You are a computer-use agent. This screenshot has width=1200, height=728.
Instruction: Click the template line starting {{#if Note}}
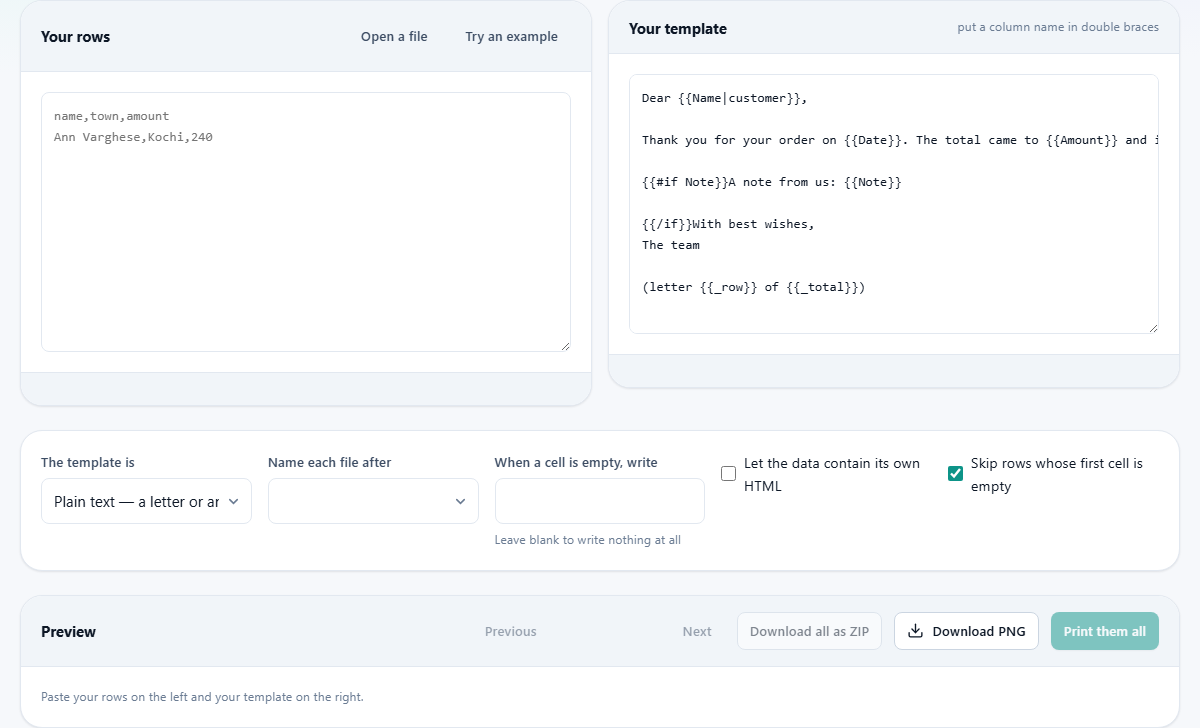tap(772, 182)
